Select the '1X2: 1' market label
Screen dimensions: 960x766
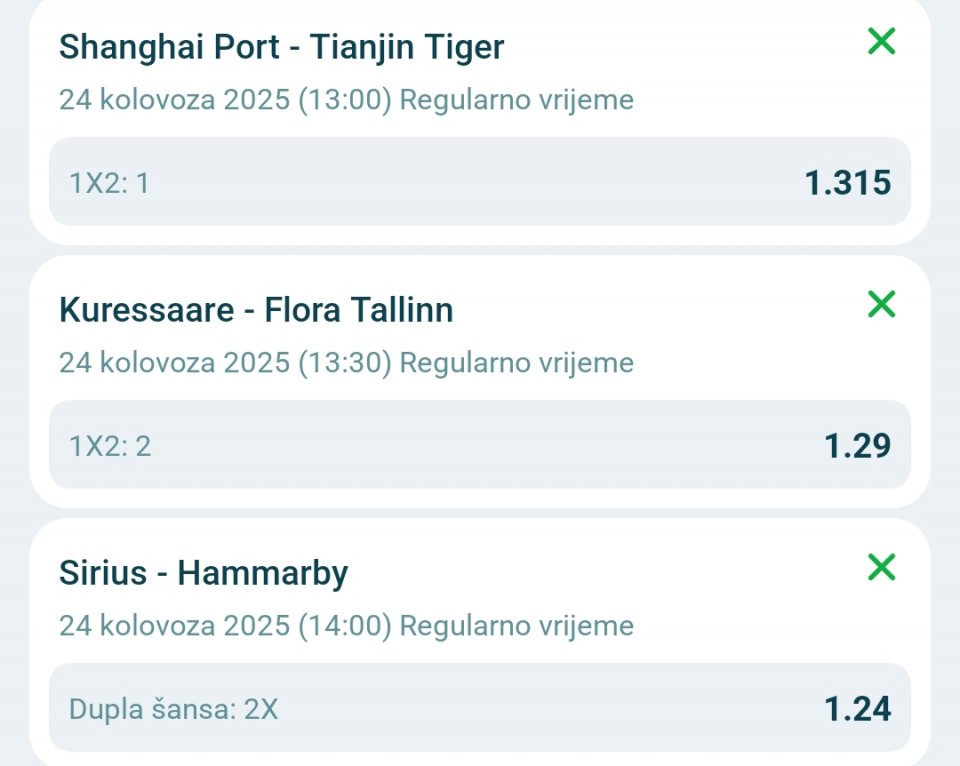(109, 183)
